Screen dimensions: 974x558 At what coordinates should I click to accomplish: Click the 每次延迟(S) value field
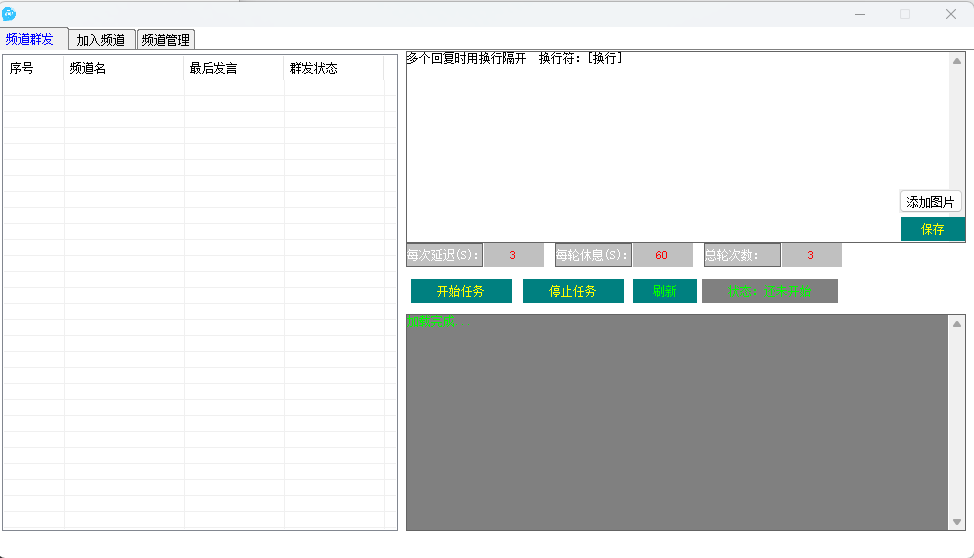[x=513, y=255]
